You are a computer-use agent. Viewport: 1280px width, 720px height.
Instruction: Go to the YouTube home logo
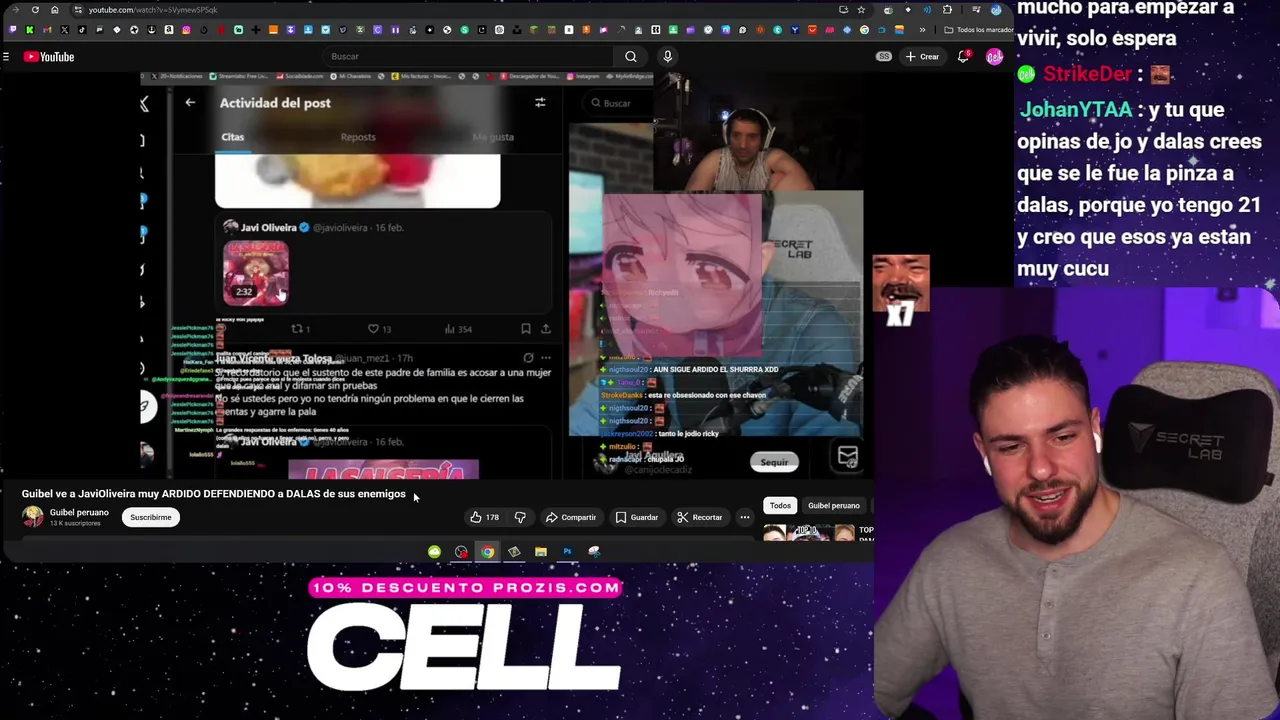(x=49, y=57)
